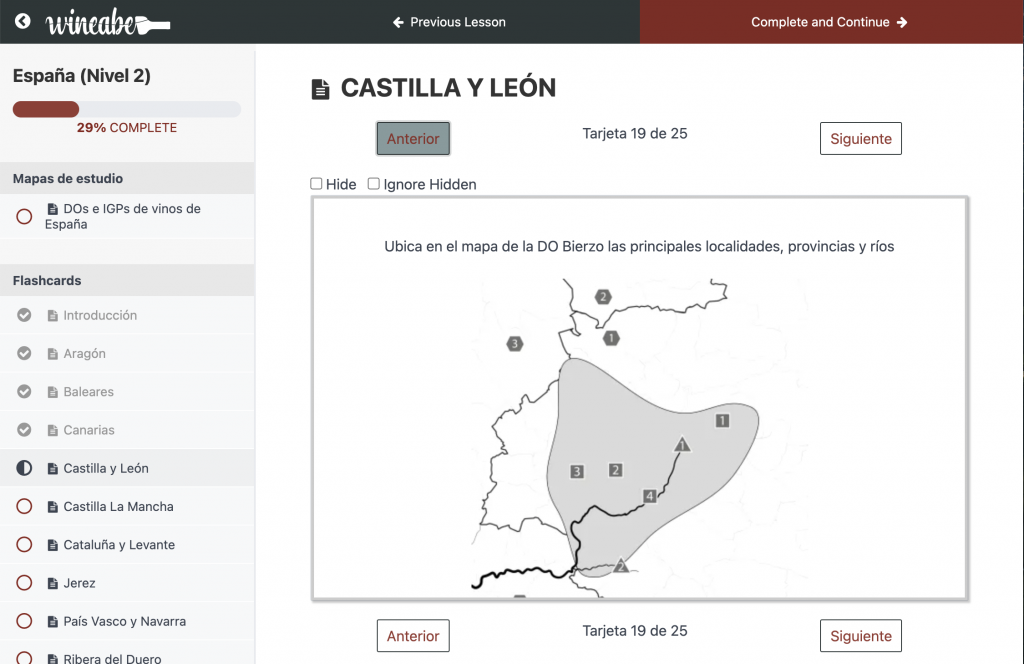Click the Wineabe logo

coord(108,22)
